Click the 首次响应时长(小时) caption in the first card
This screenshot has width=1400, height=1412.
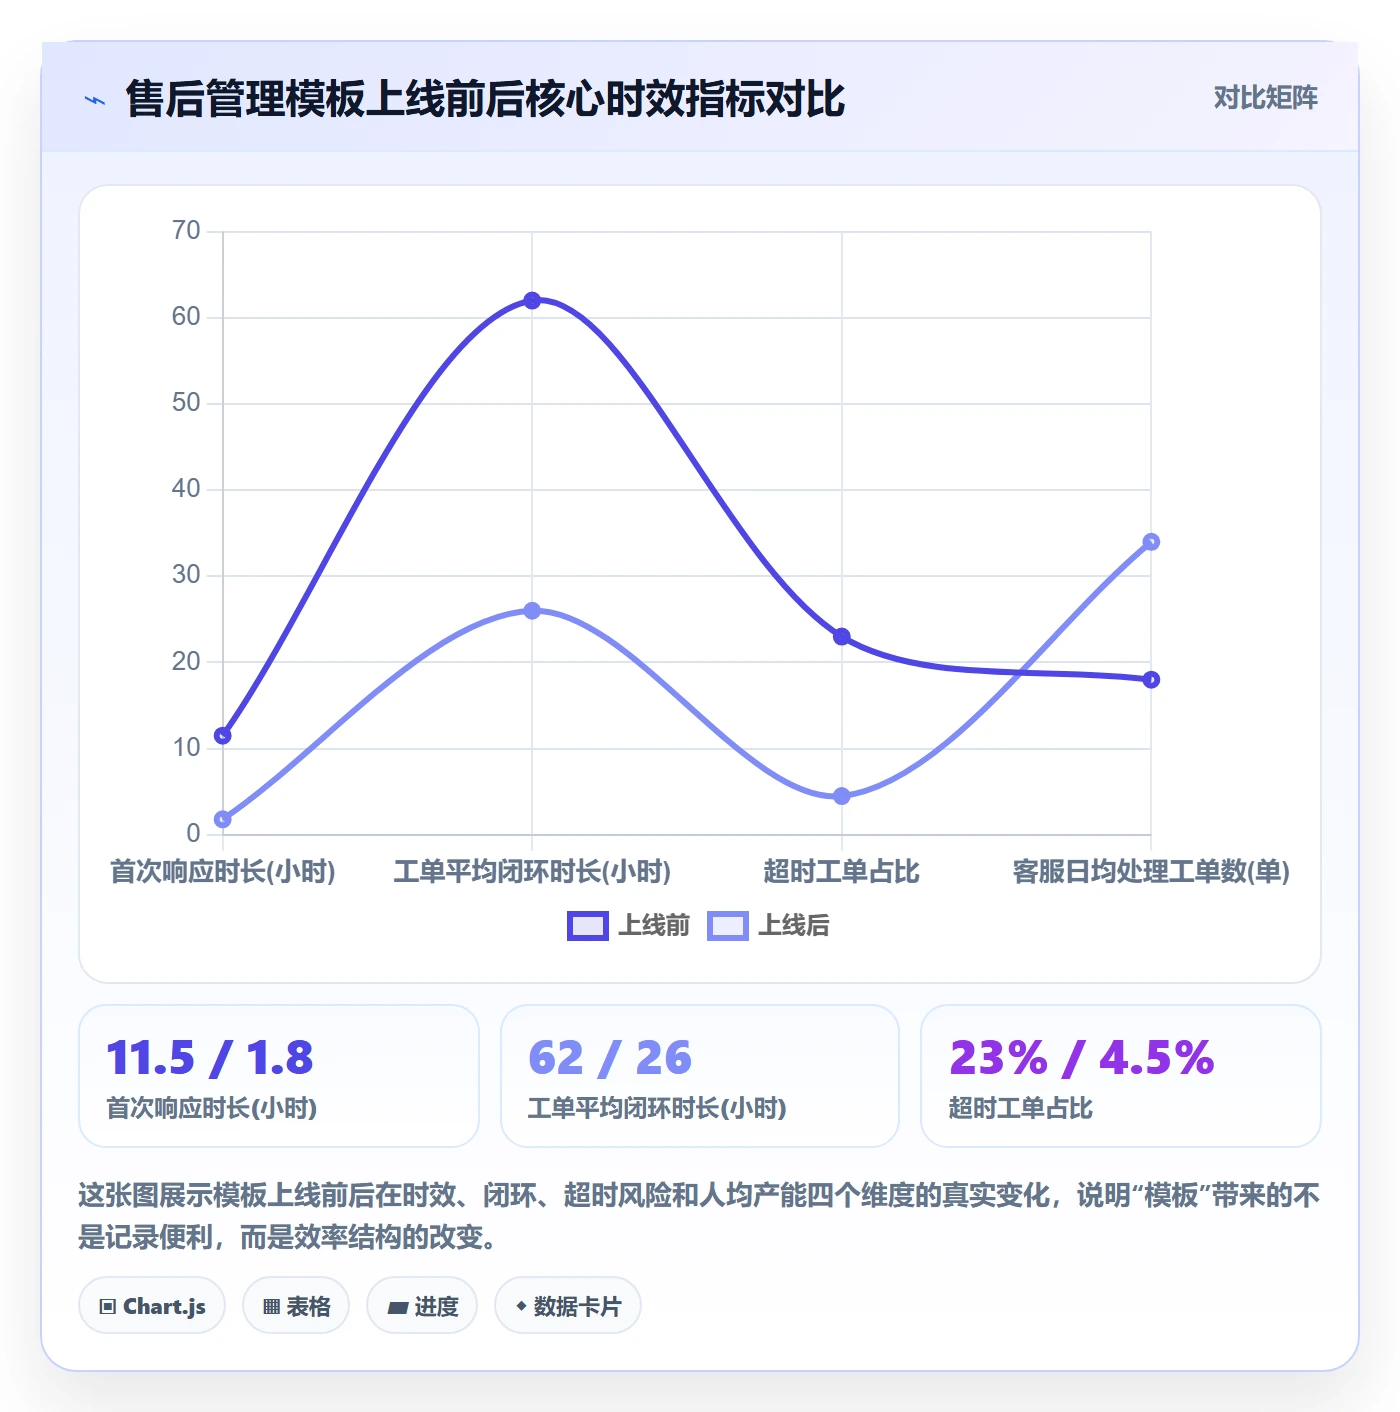212,1108
